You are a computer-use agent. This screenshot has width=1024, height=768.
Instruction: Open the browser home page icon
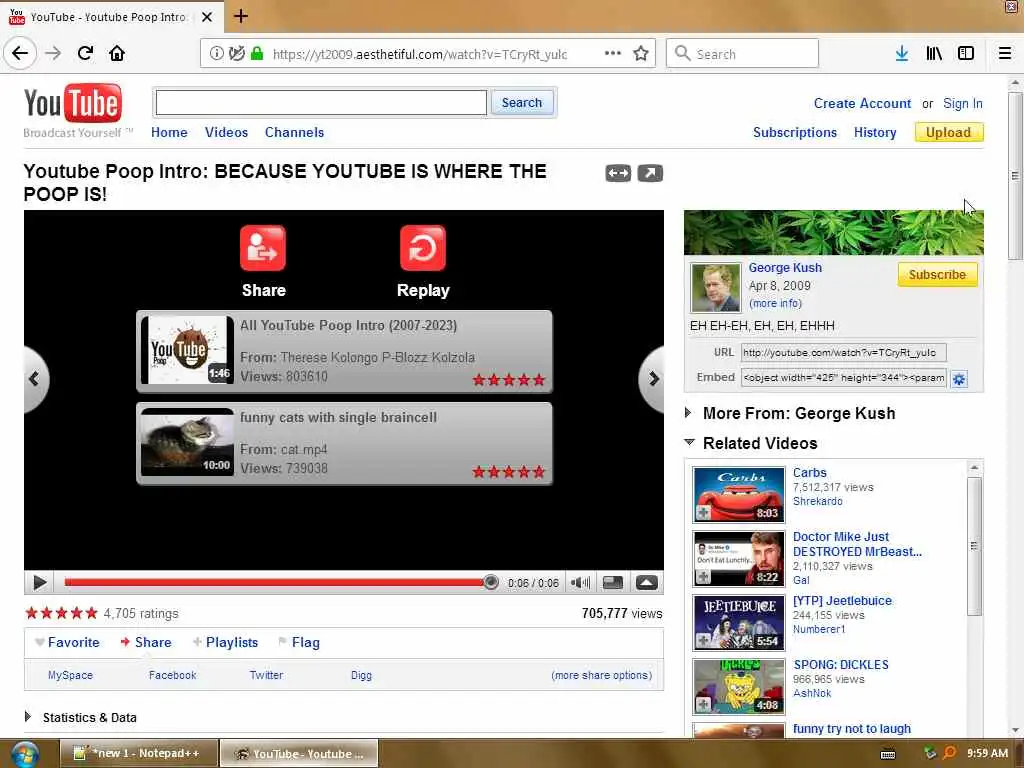[x=117, y=53]
